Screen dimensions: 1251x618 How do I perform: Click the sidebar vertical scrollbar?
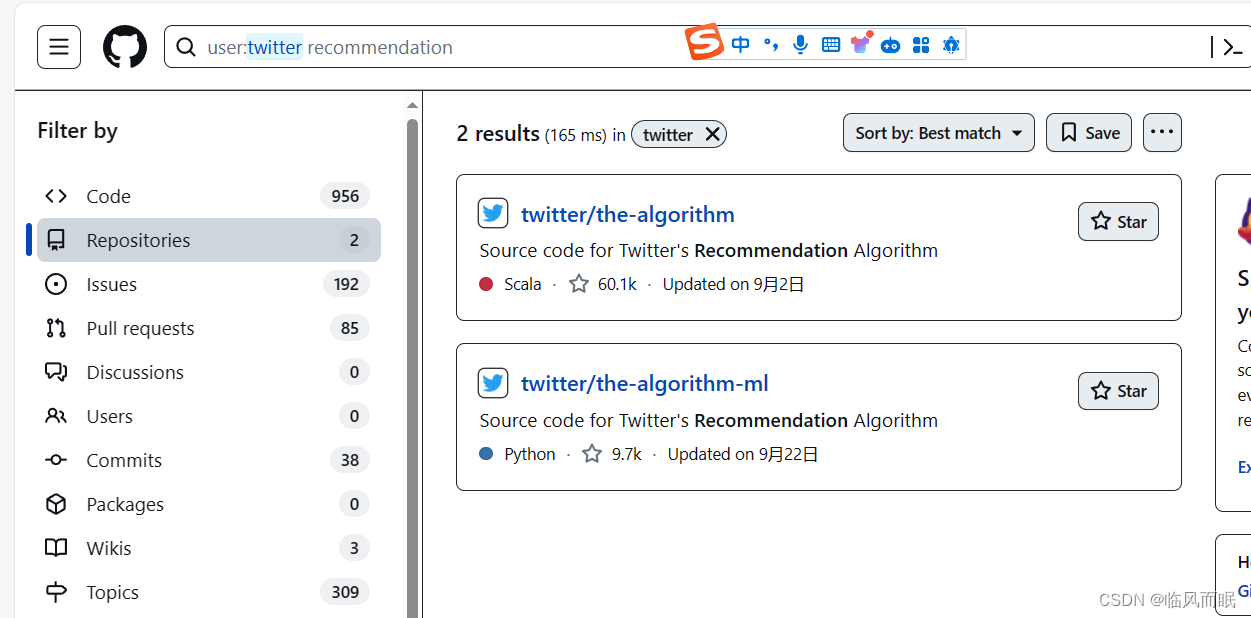(x=412, y=360)
